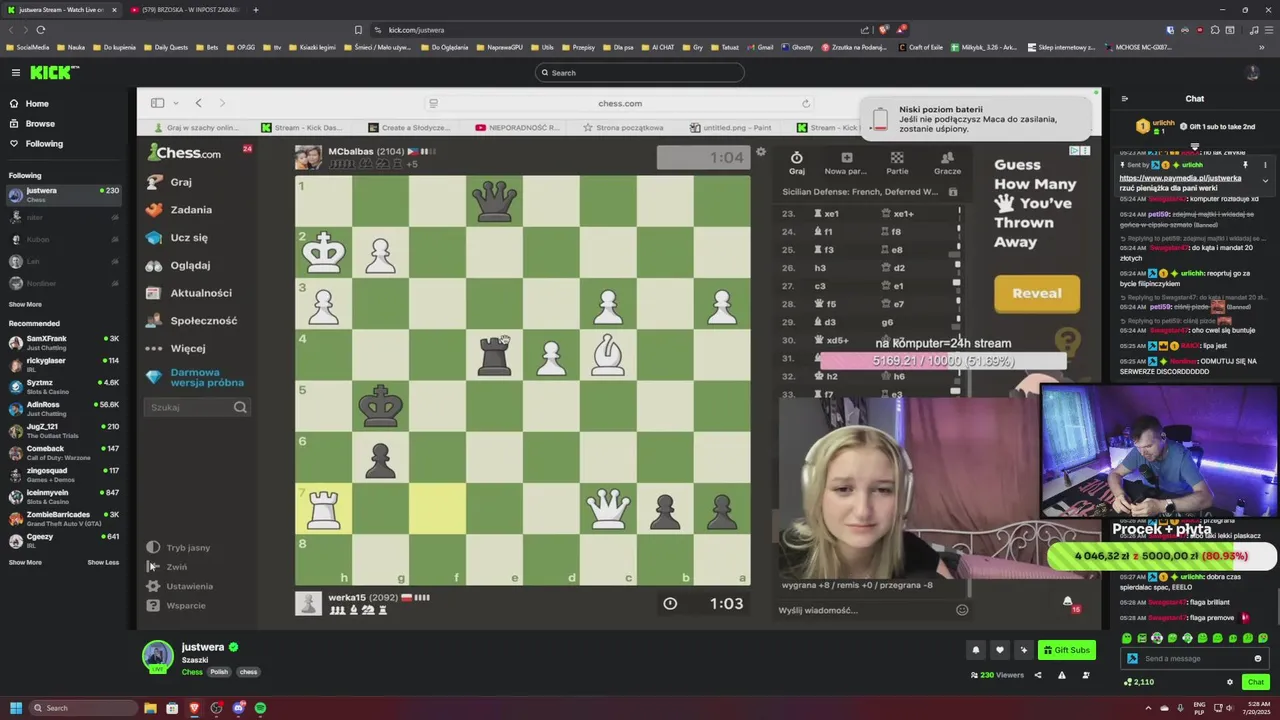Open SamXFrank recommended channel
The image size is (1280, 720).
point(62,342)
